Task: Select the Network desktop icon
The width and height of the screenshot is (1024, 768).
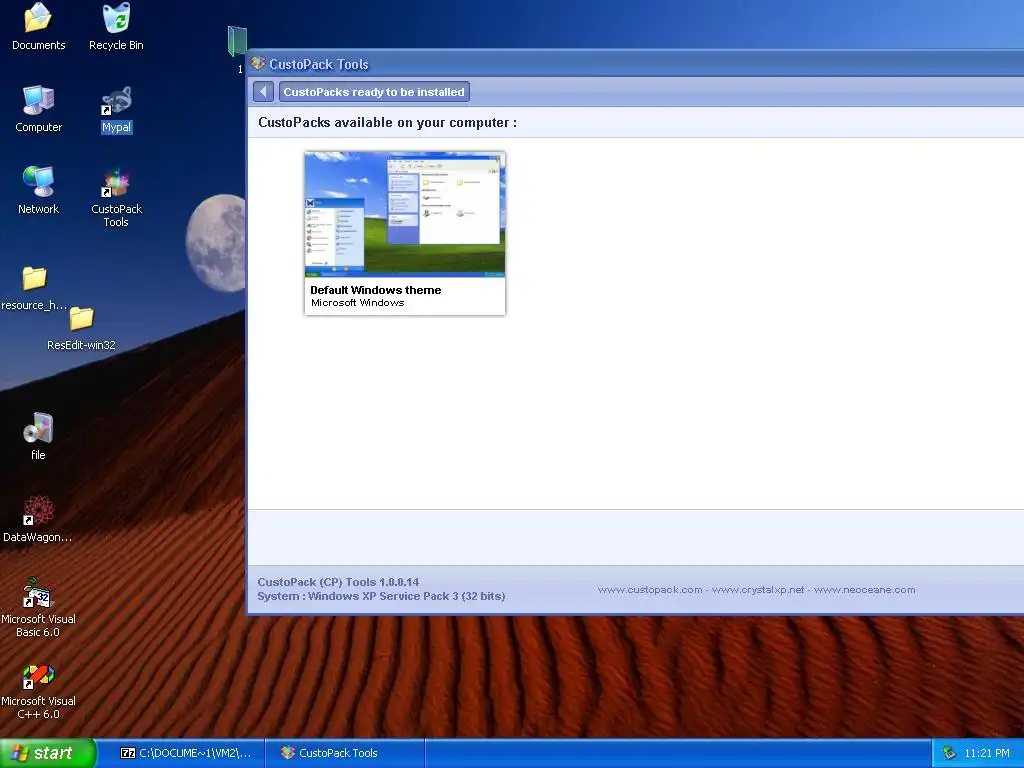Action: [x=38, y=190]
